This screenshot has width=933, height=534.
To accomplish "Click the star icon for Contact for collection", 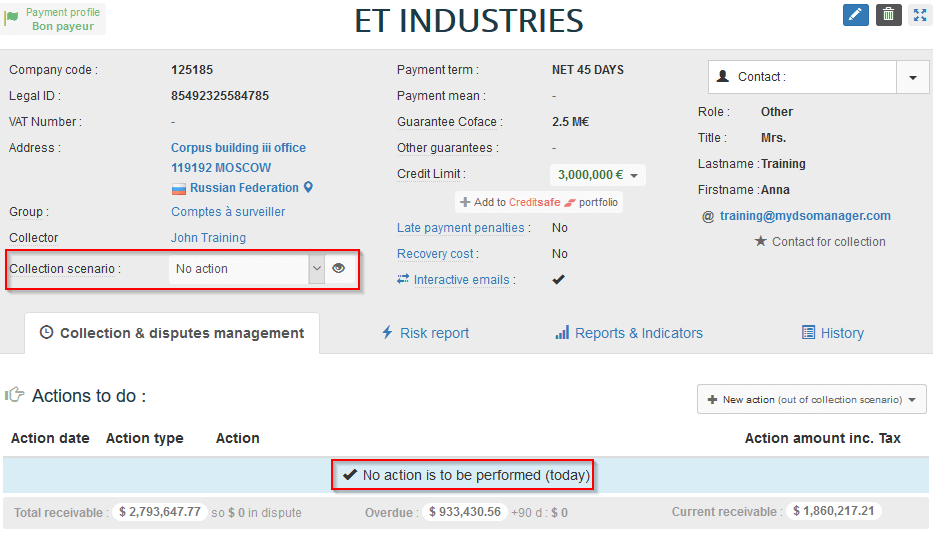I will click(x=760, y=241).
